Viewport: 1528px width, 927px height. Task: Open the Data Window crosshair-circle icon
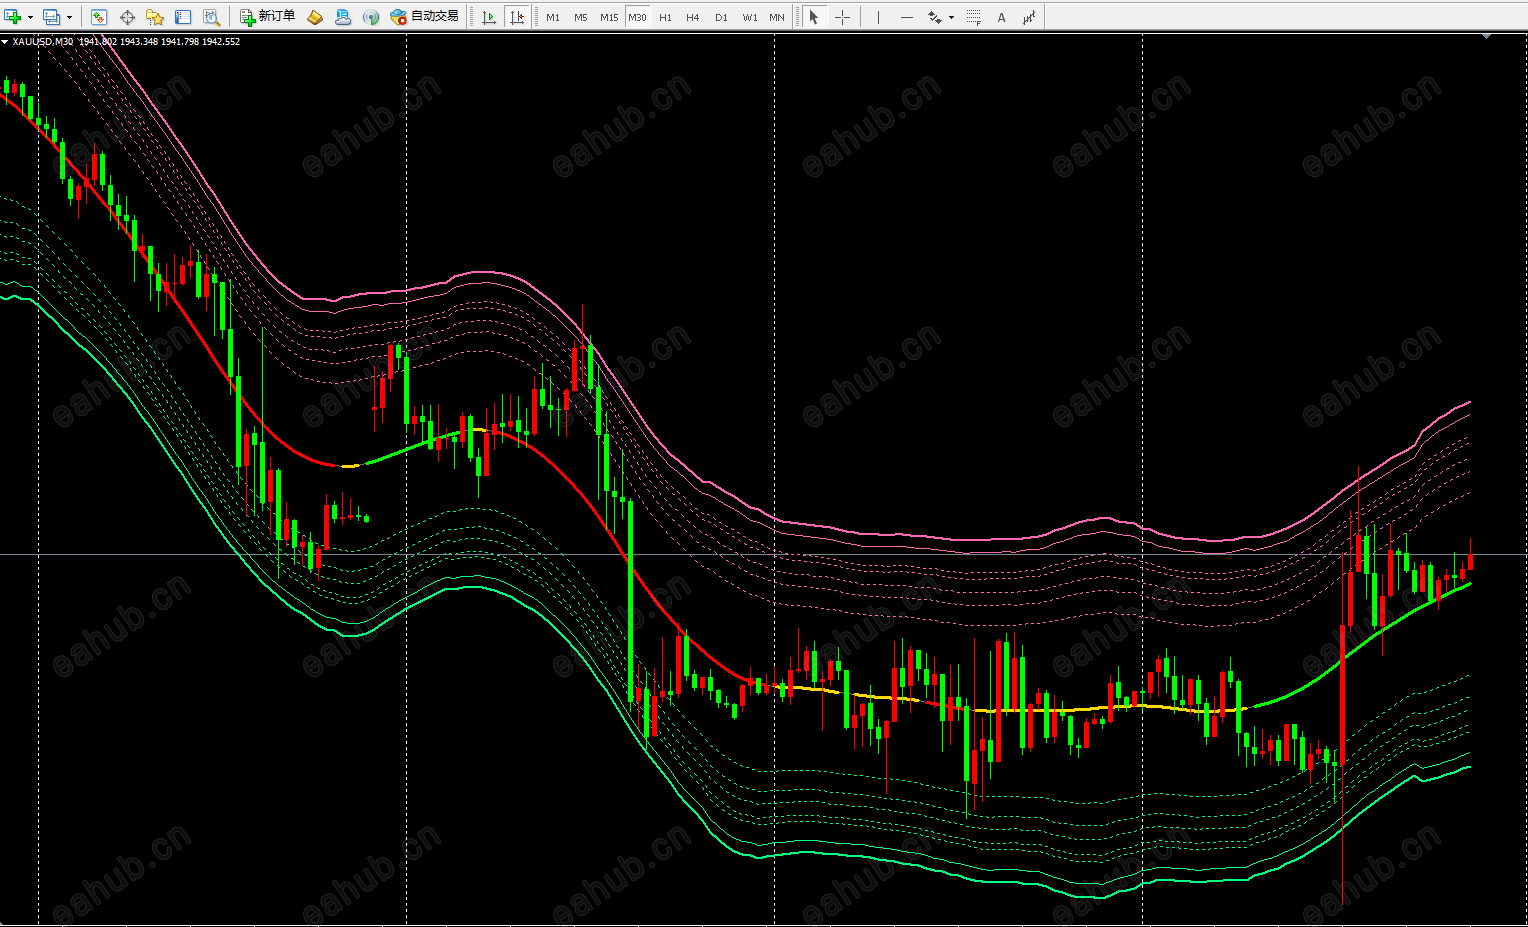127,17
